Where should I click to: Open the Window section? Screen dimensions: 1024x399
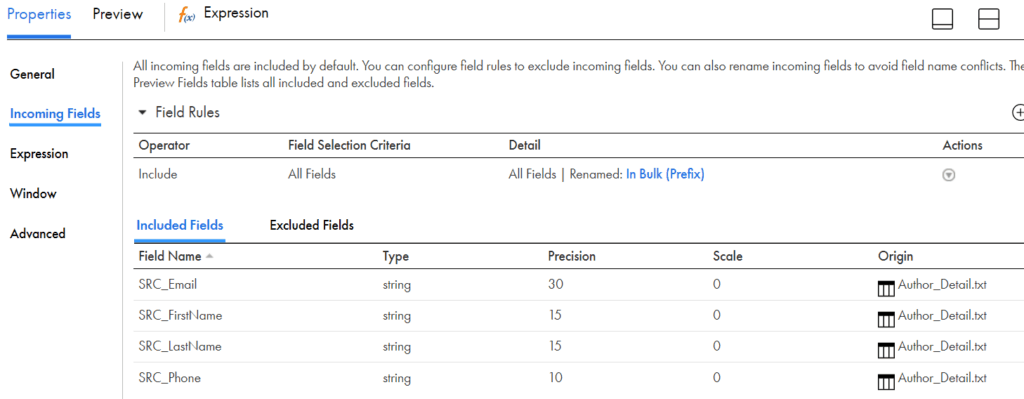click(x=33, y=194)
